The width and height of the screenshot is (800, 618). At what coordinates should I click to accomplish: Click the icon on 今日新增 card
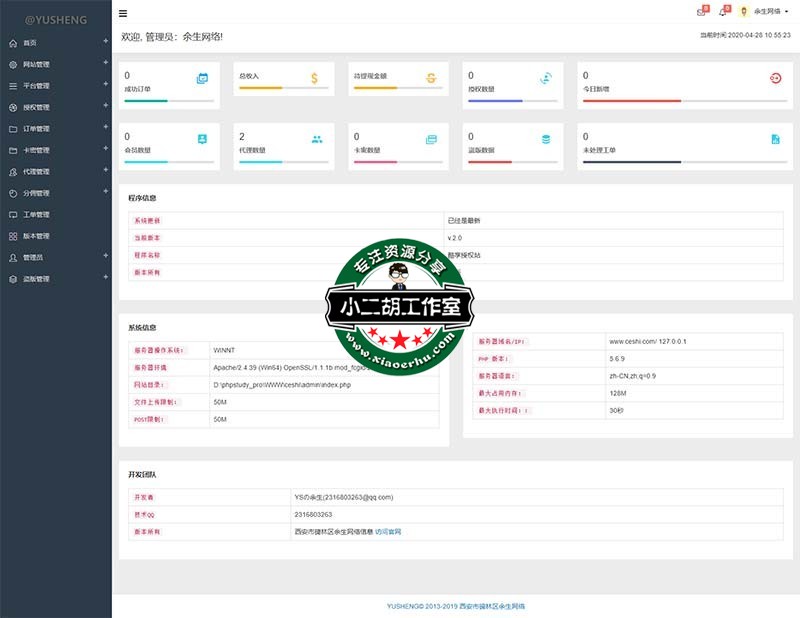tap(775, 78)
